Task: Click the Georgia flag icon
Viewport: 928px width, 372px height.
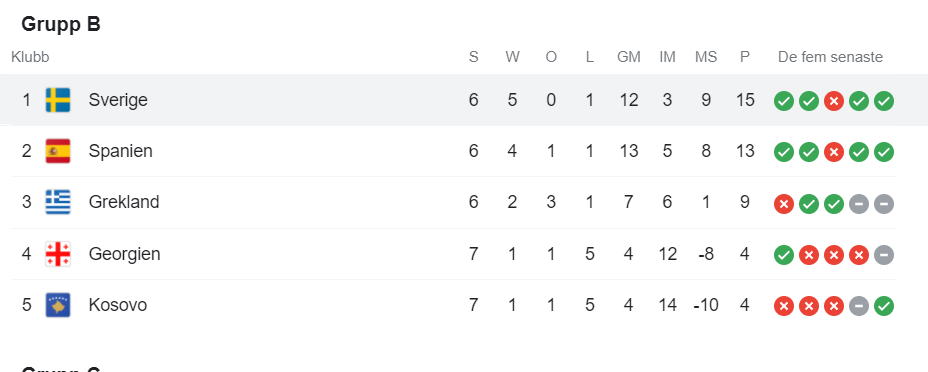Action: pos(58,254)
